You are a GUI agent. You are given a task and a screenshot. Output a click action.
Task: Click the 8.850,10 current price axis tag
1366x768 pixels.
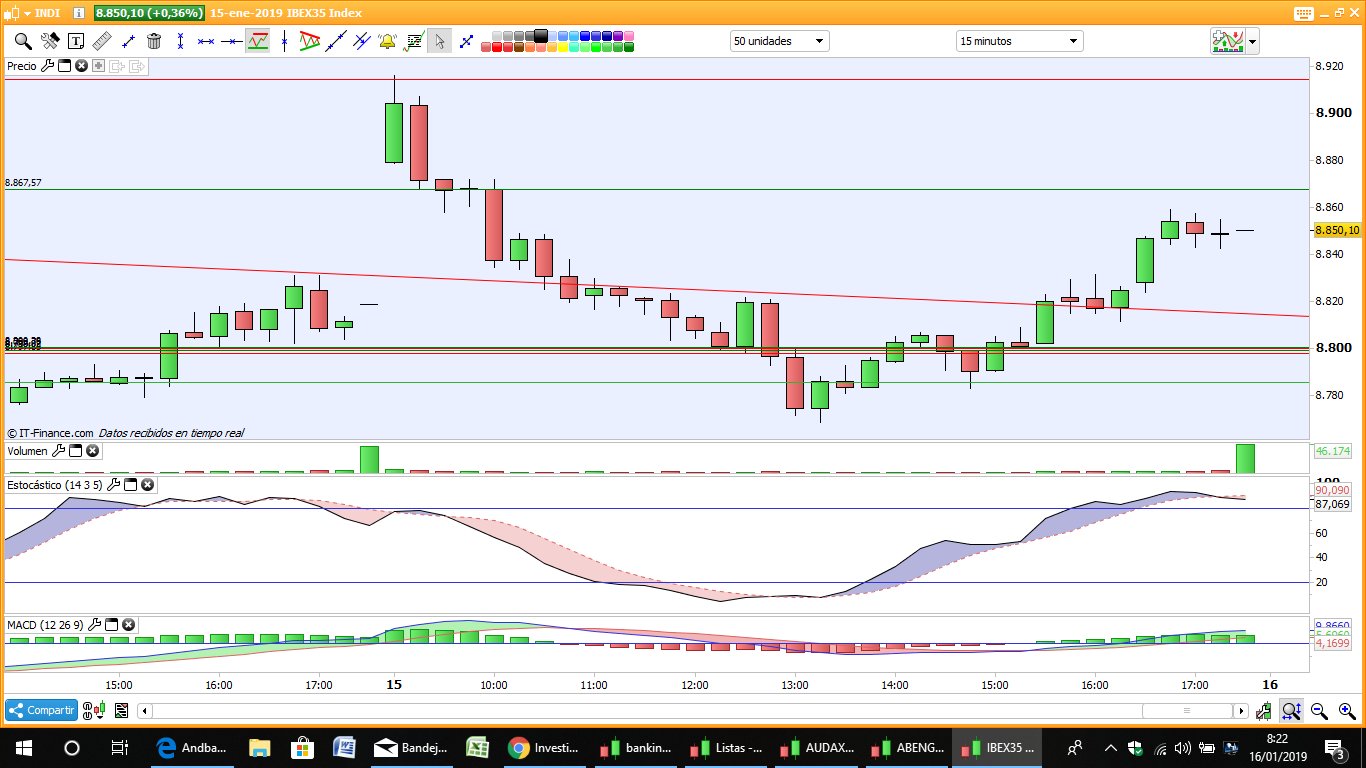1337,230
